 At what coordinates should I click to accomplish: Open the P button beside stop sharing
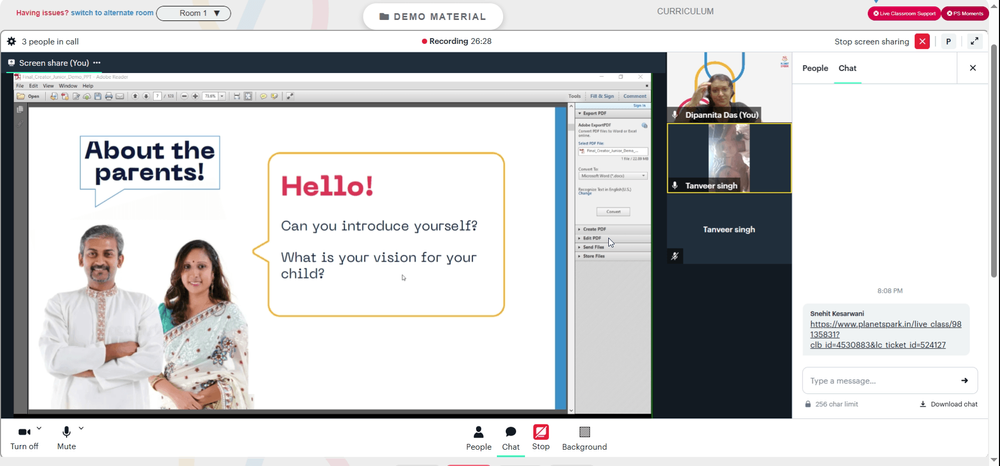click(x=948, y=41)
